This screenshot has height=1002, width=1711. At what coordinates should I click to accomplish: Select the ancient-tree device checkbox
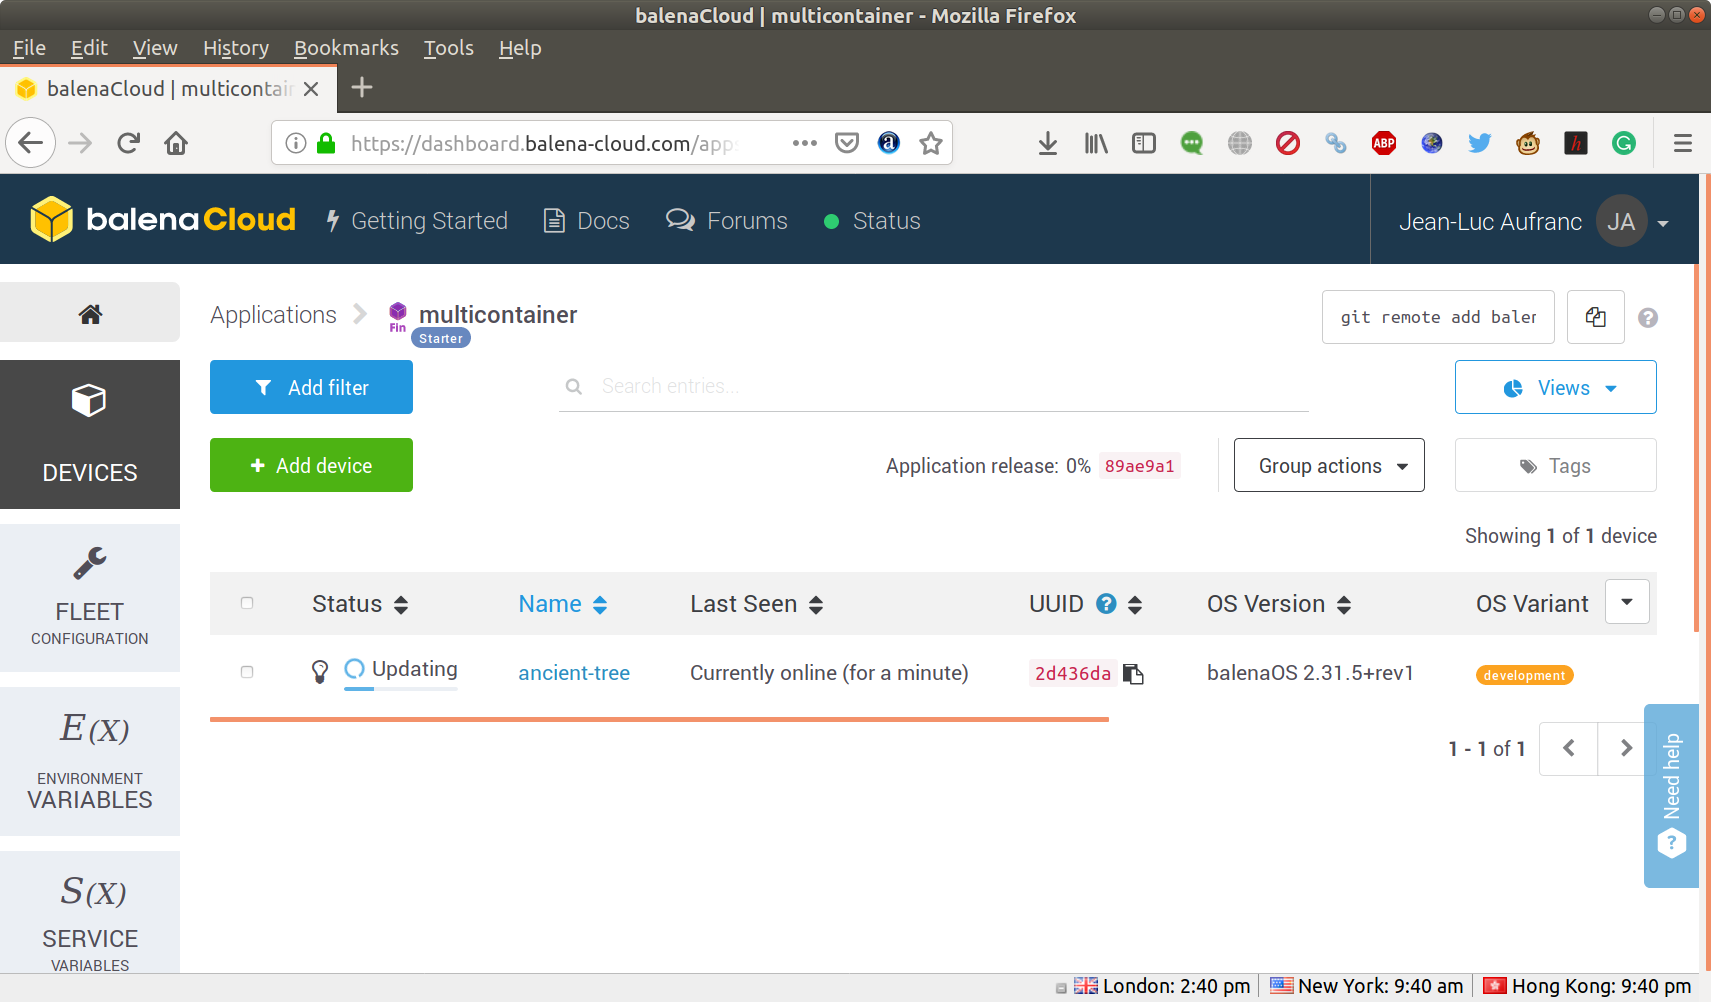click(247, 672)
